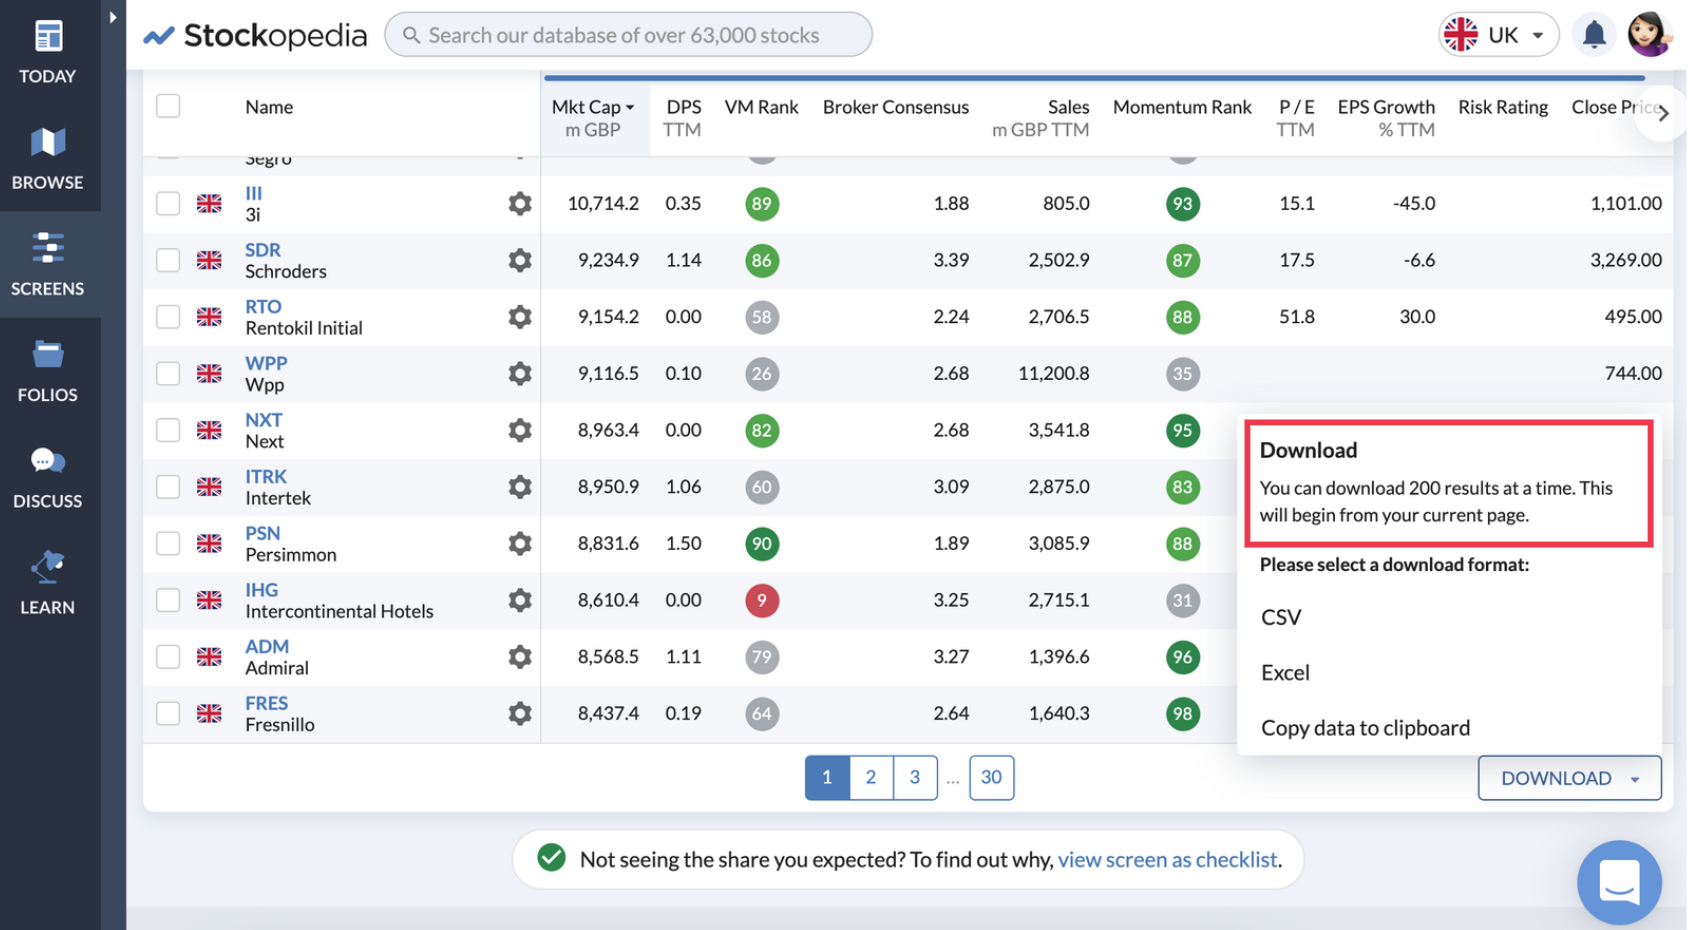Open gear settings for Wpp
This screenshot has height=930, width=1688.
coord(520,373)
